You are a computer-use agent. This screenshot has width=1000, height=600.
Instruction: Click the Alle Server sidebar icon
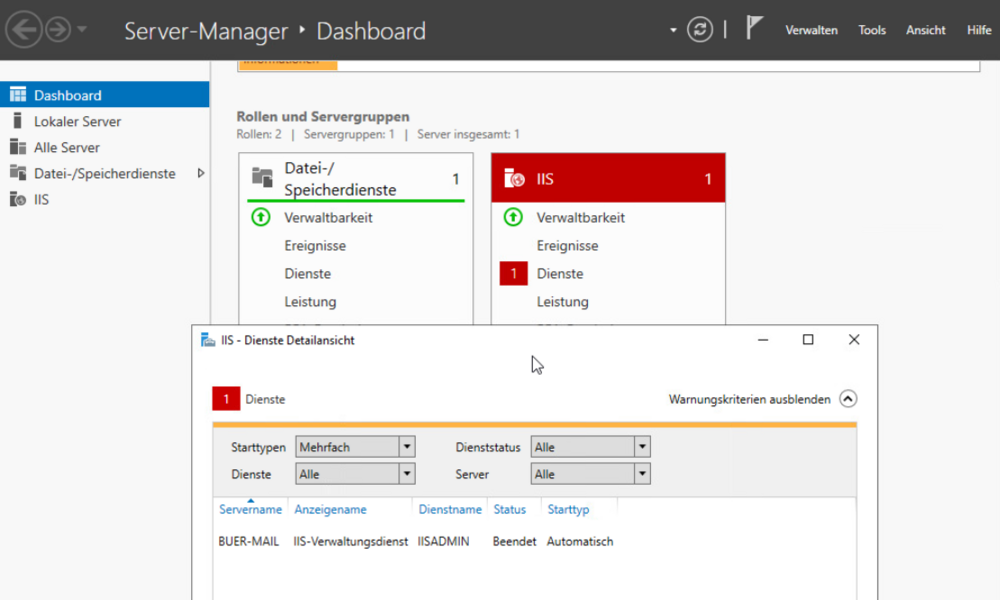pyautogui.click(x=17, y=147)
